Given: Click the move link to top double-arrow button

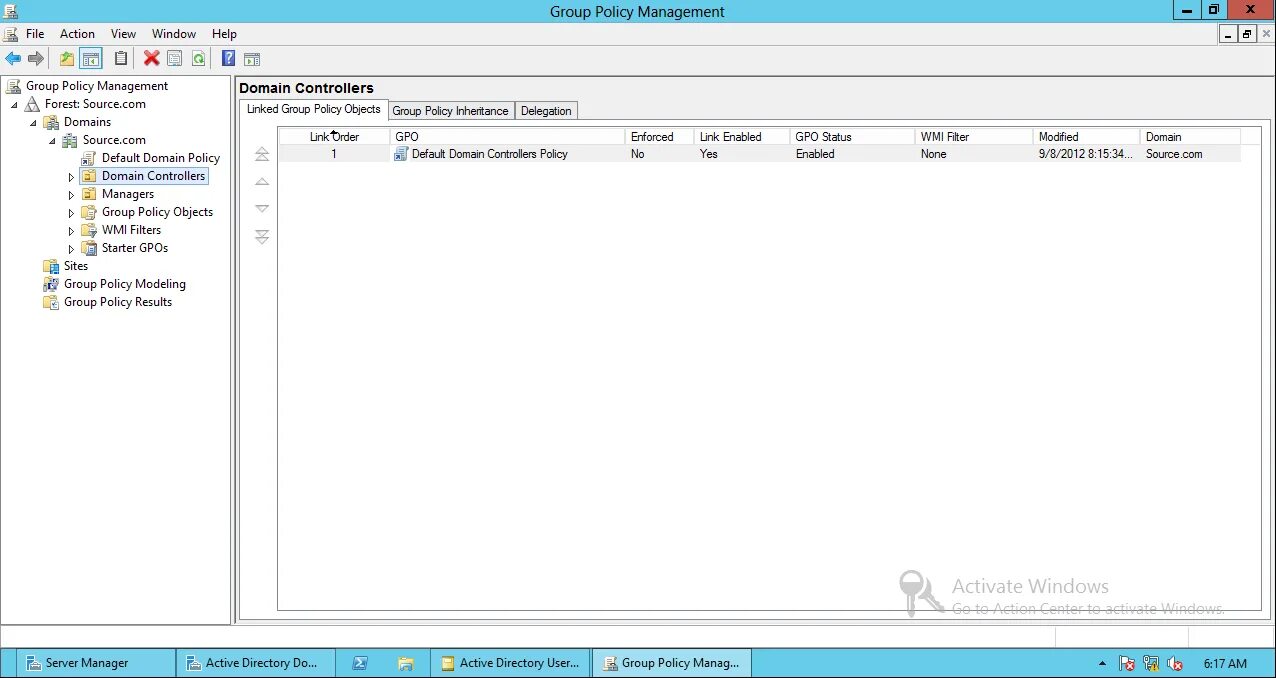Looking at the screenshot, I should tap(261, 153).
